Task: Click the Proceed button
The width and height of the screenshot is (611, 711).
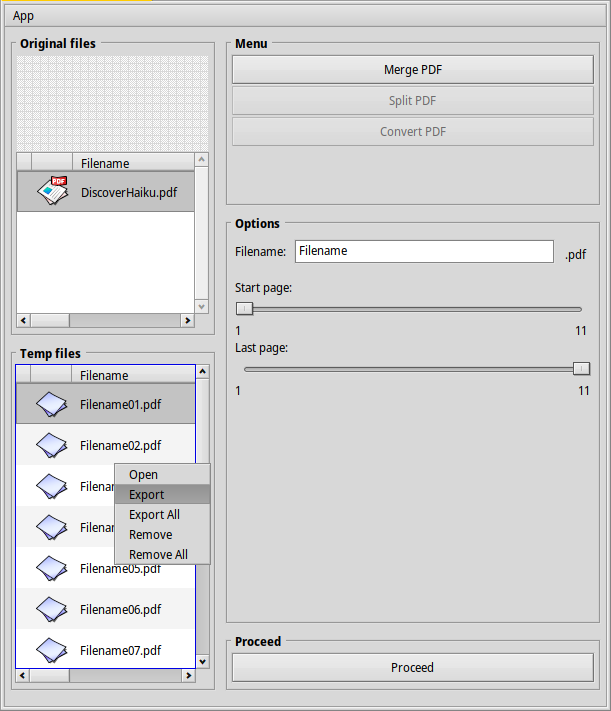Action: [412, 668]
